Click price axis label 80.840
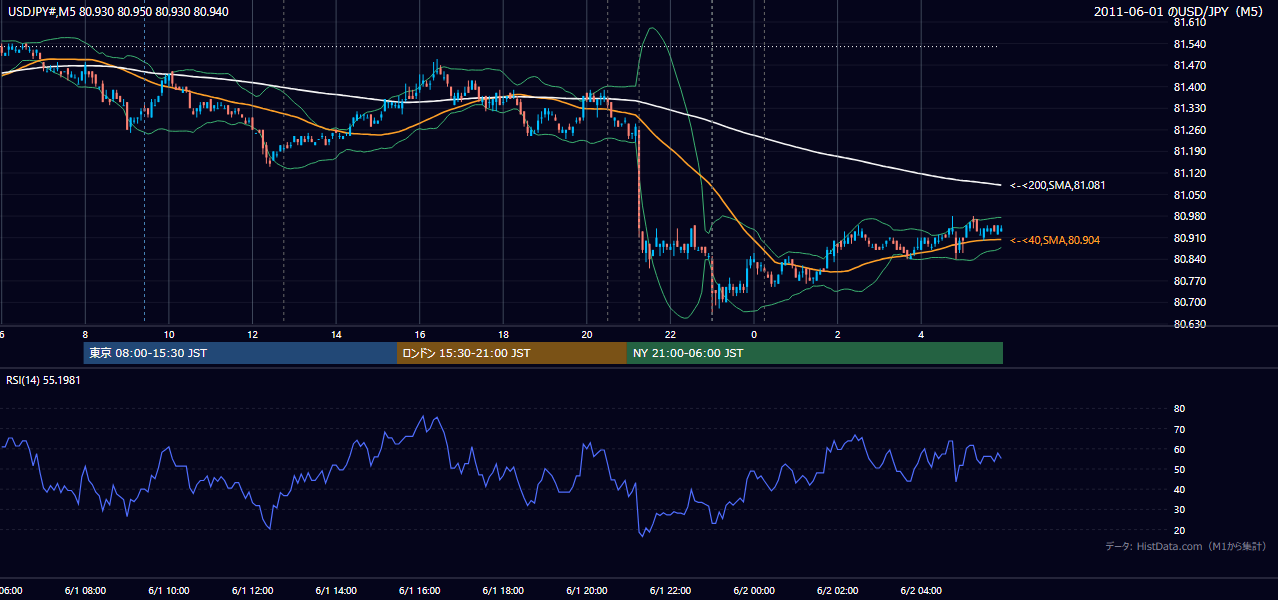 click(x=1189, y=259)
